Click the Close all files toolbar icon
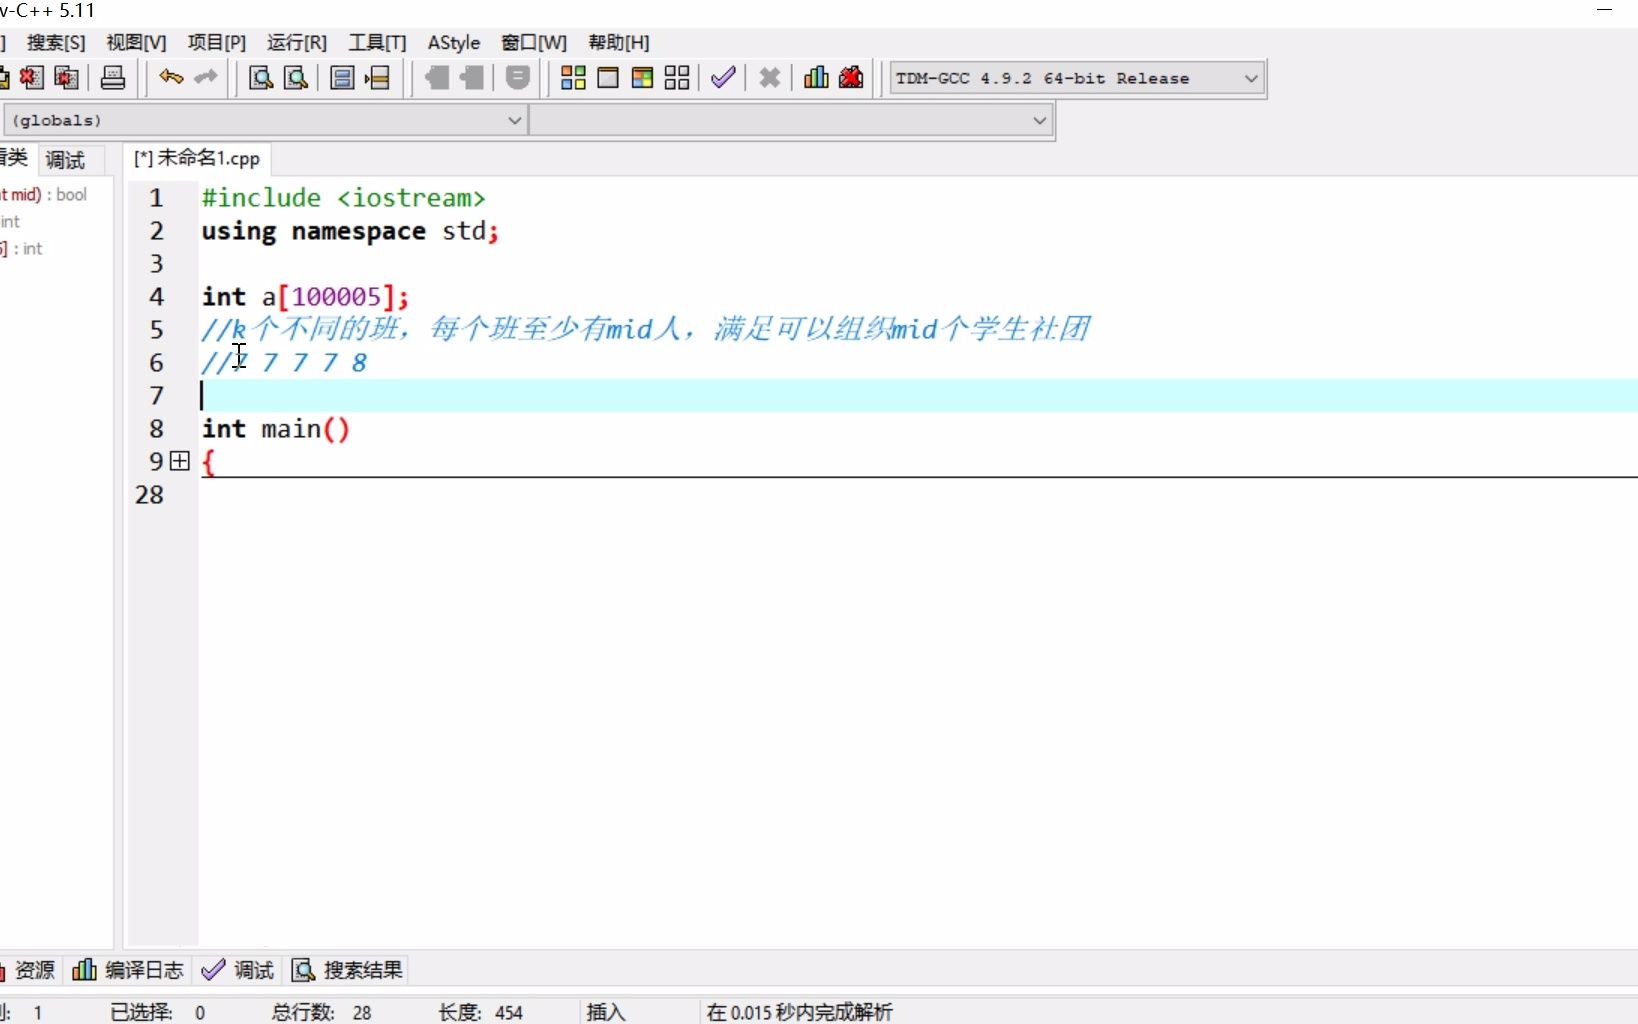Screen dimensions: 1638x1024 coord(67,78)
